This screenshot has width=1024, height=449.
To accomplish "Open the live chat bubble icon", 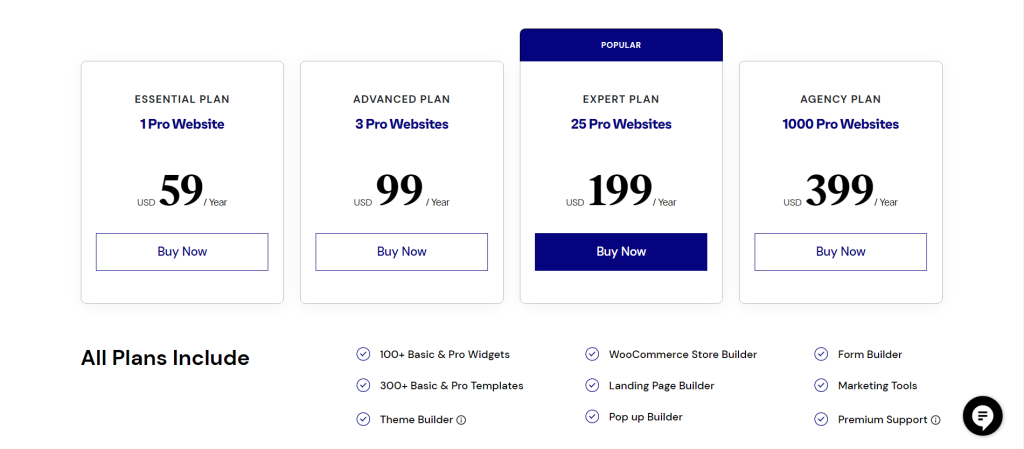I will (982, 416).
